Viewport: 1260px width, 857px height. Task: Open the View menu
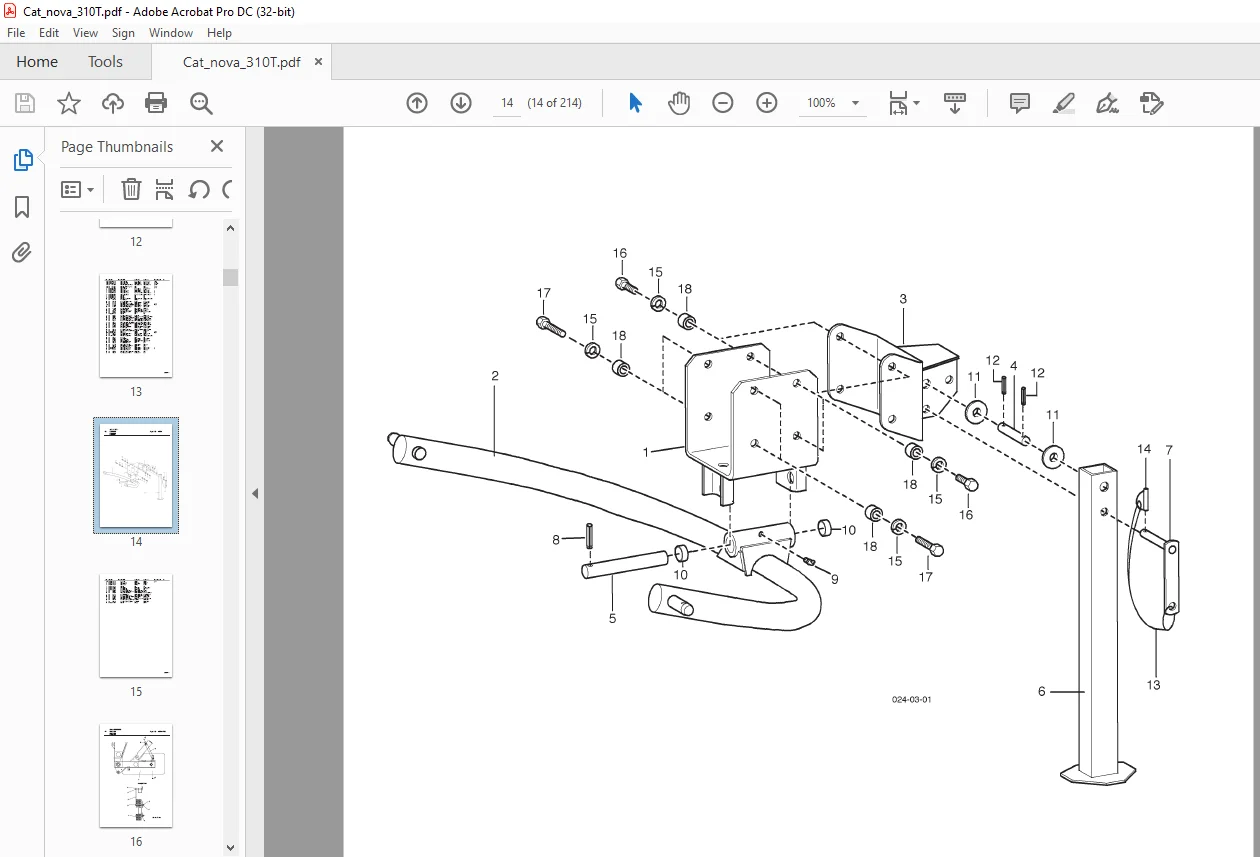85,32
